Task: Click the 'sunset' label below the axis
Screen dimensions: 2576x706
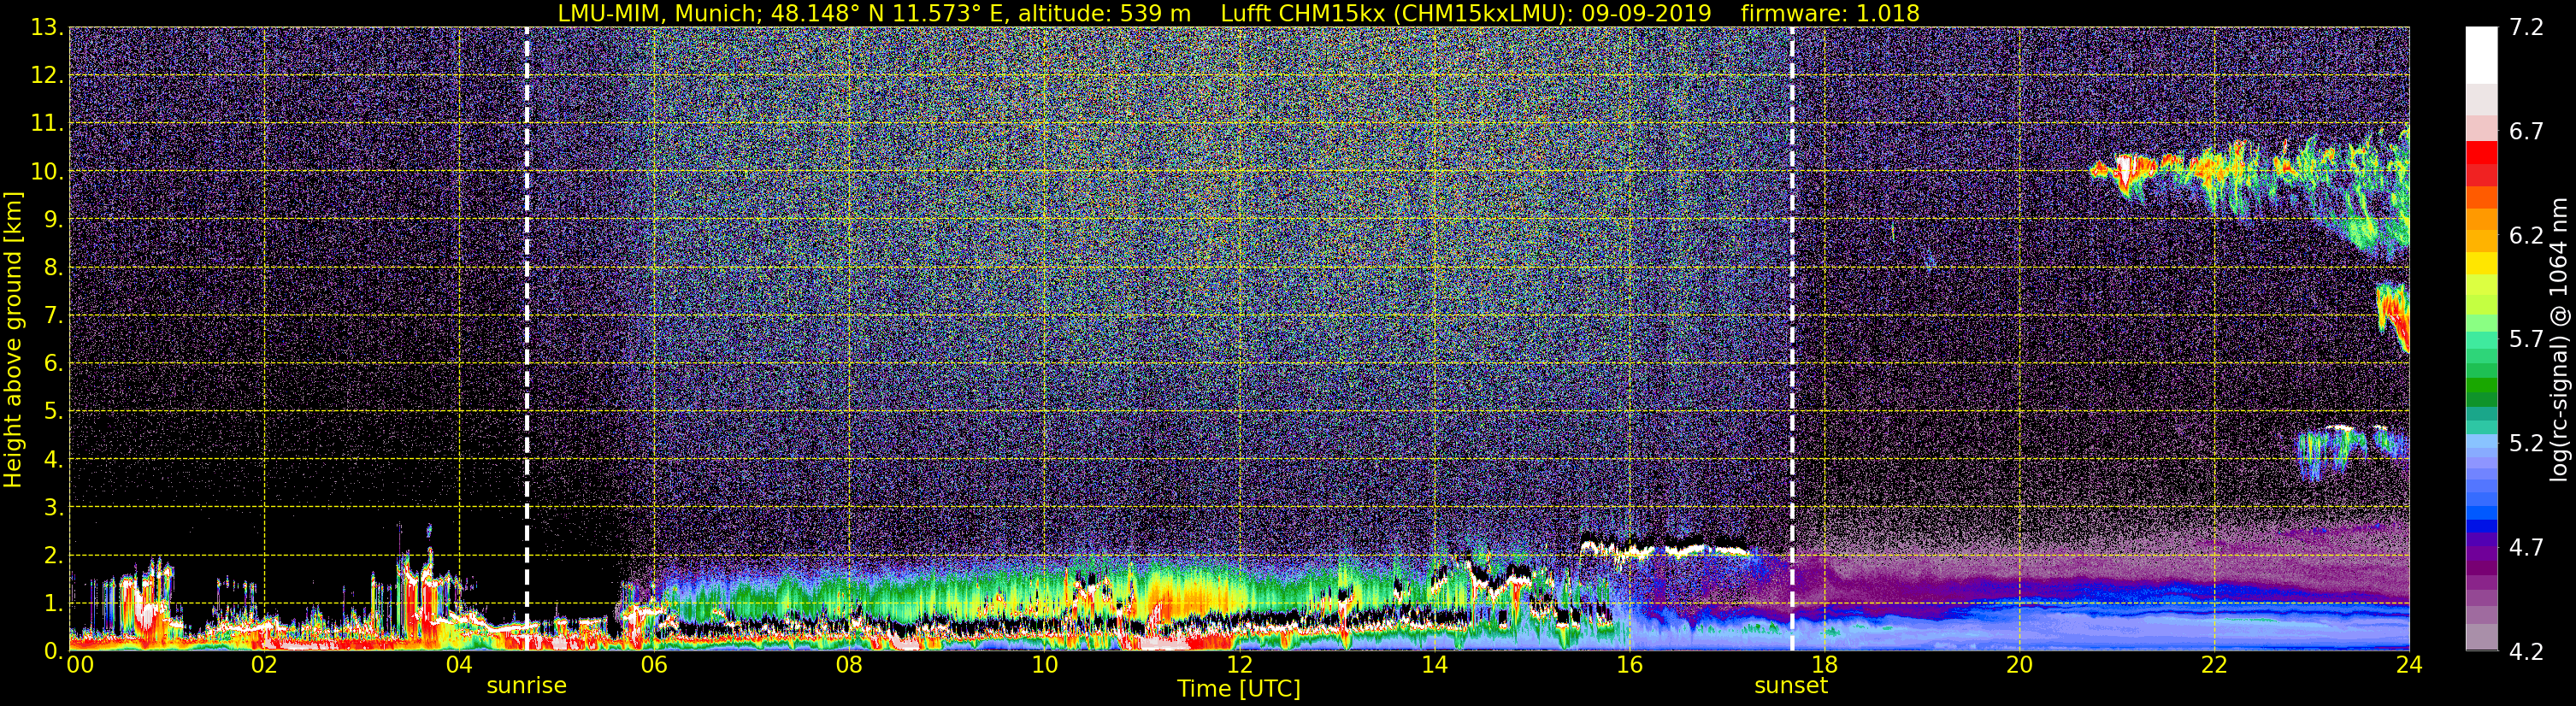Action: pyautogui.click(x=1791, y=686)
